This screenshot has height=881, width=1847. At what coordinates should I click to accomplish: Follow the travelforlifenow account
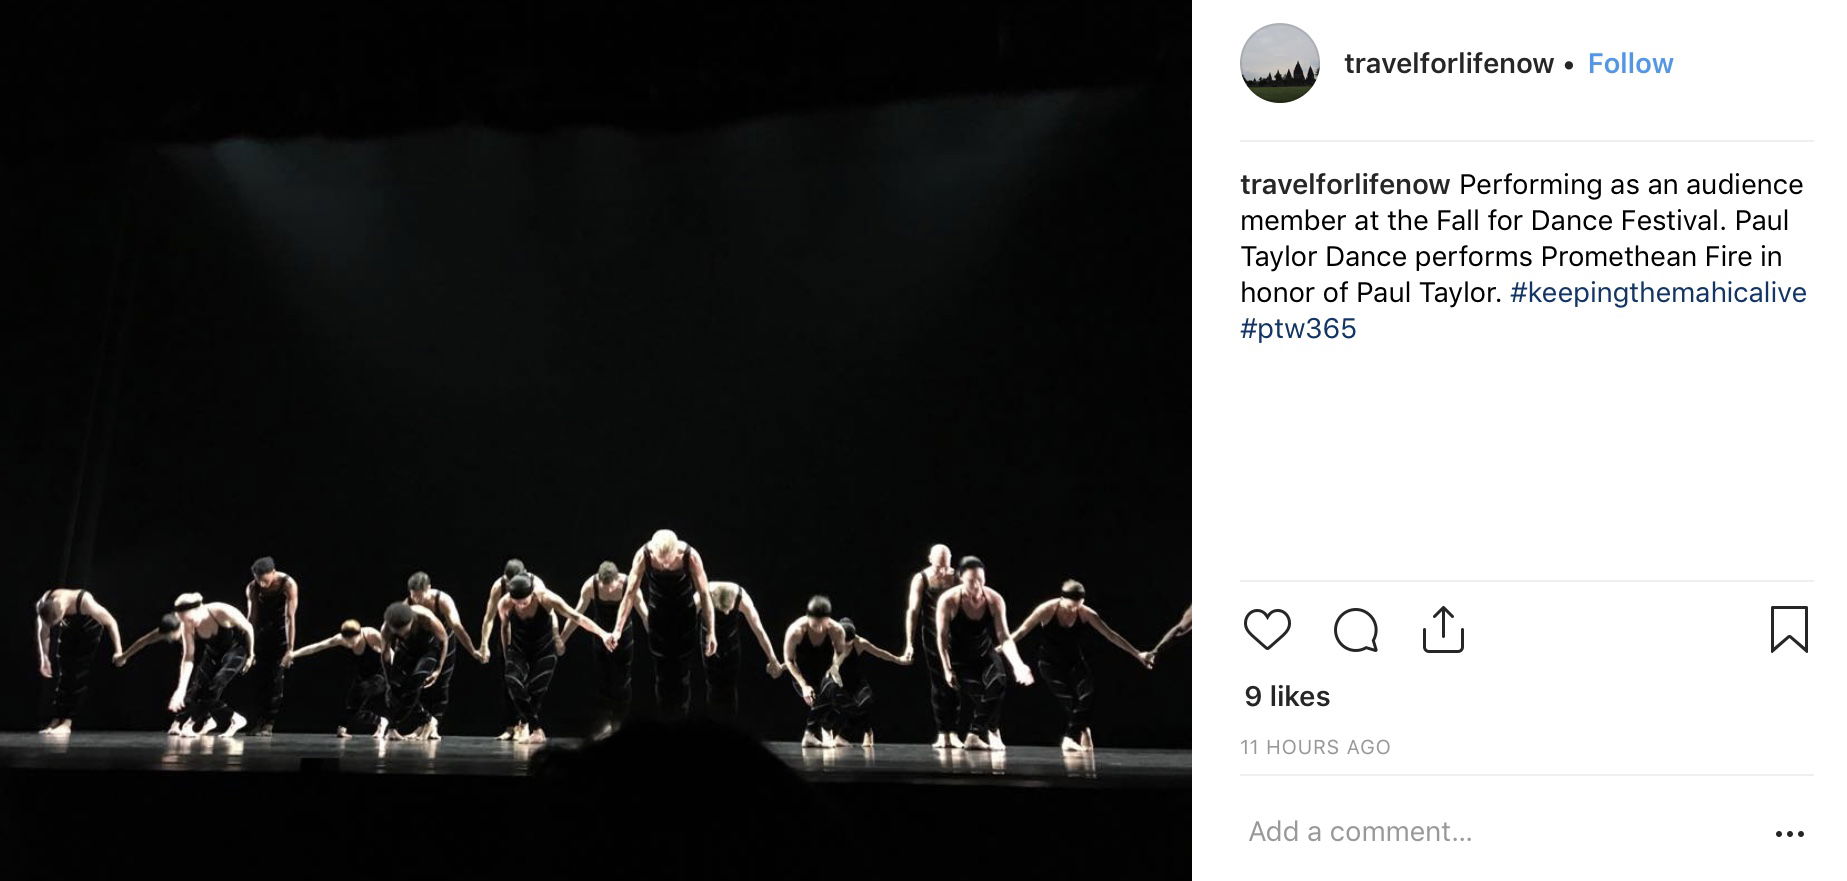[1630, 63]
